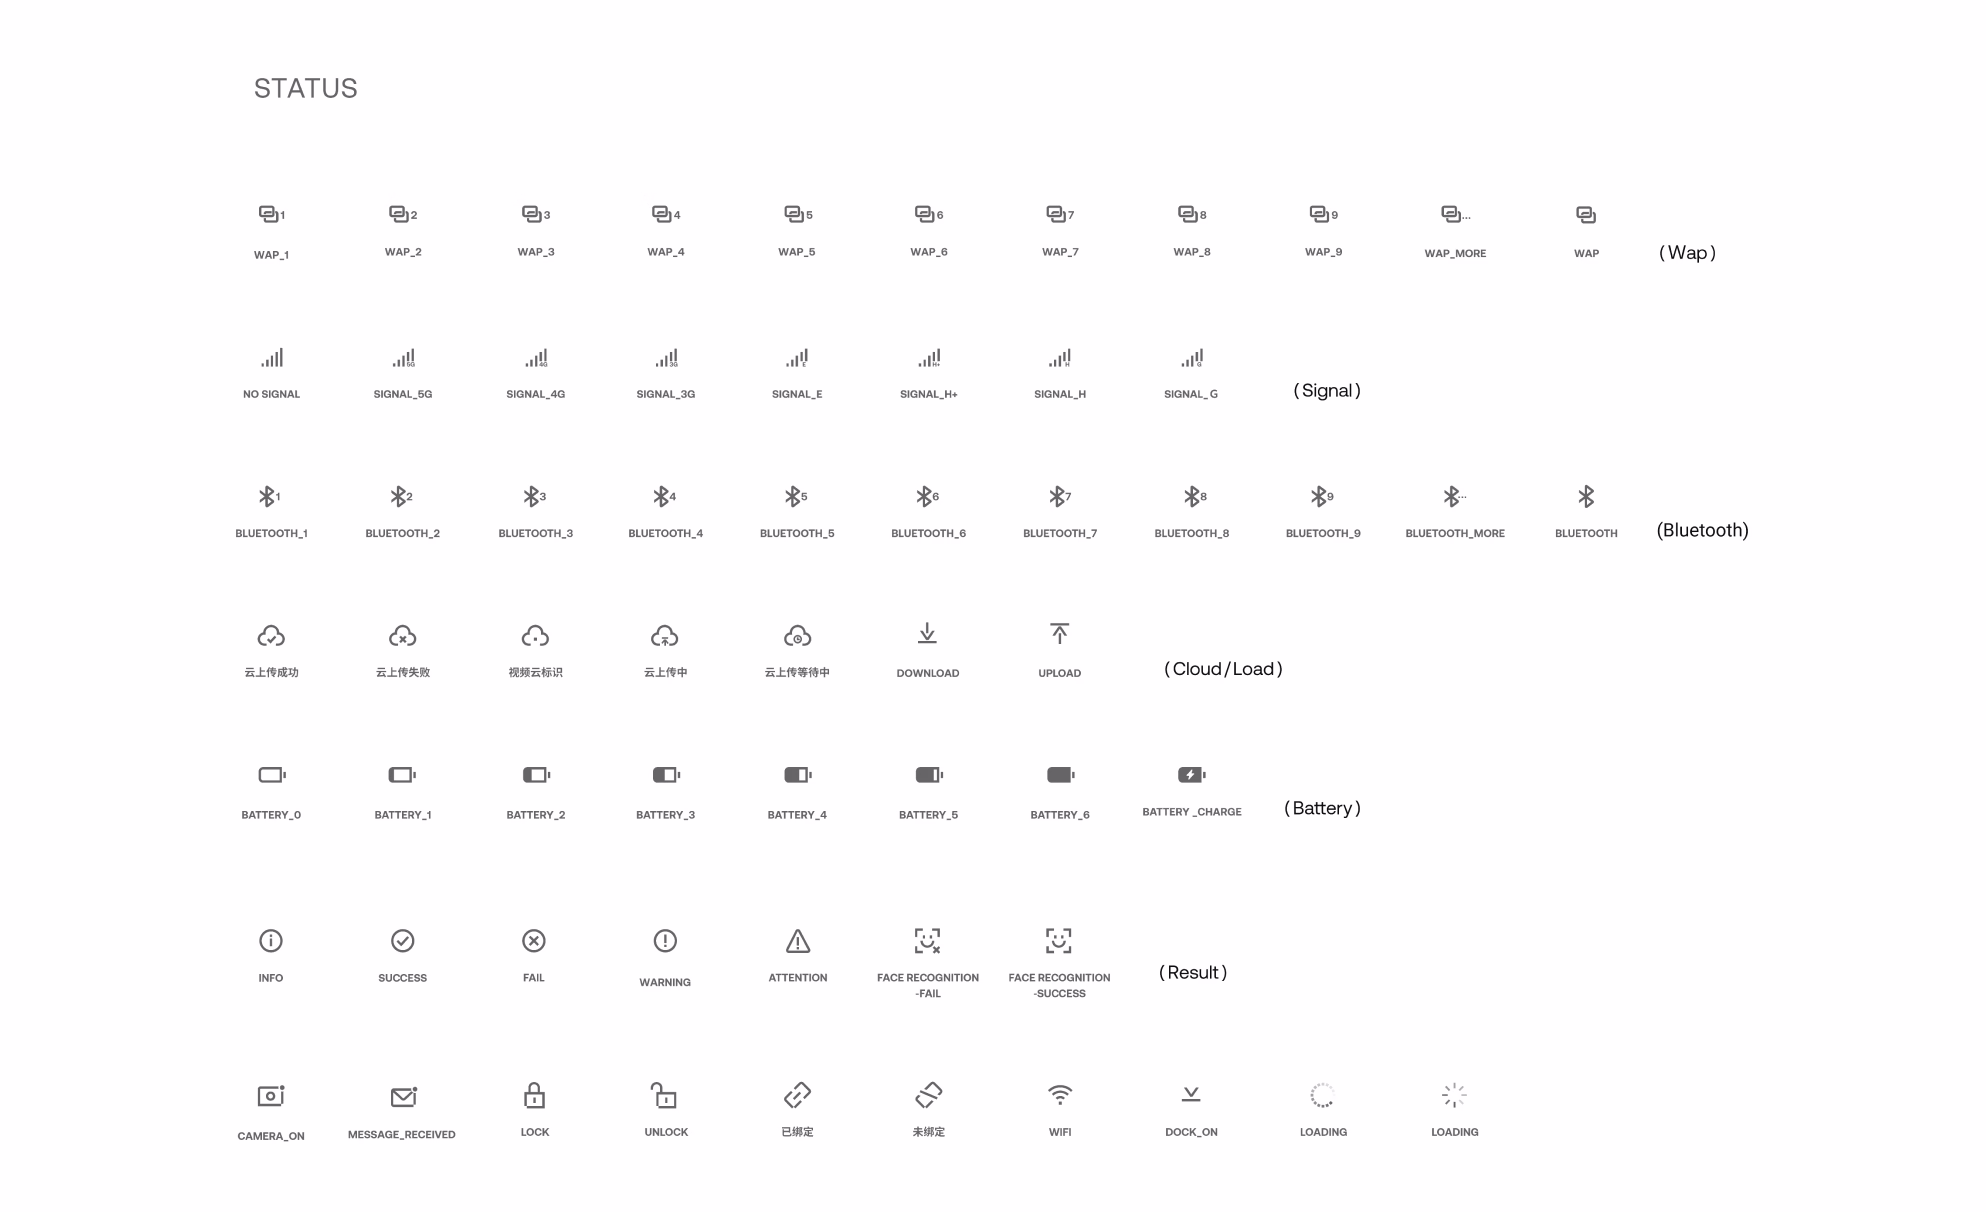Select the (Signal) category label
This screenshot has height=1212, width=1986.
pyautogui.click(x=1327, y=391)
